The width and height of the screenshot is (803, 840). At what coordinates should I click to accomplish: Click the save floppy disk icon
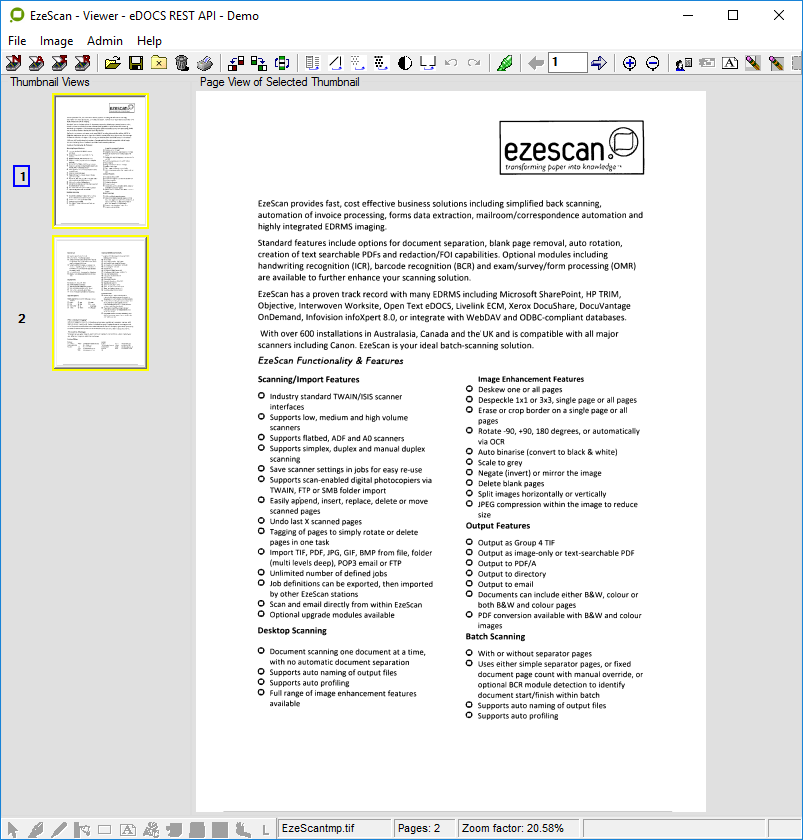(x=135, y=63)
